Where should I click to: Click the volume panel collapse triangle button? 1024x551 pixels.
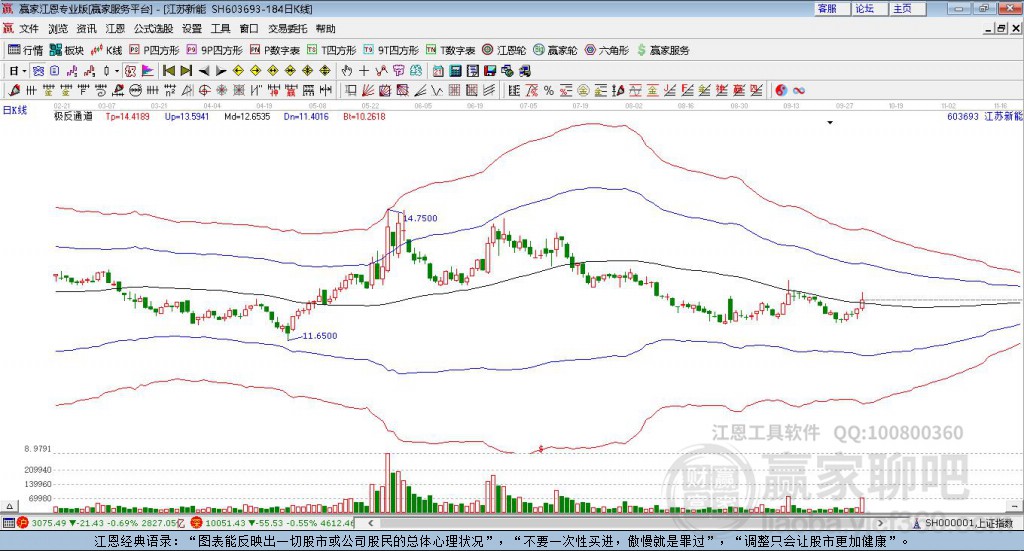coord(9,506)
